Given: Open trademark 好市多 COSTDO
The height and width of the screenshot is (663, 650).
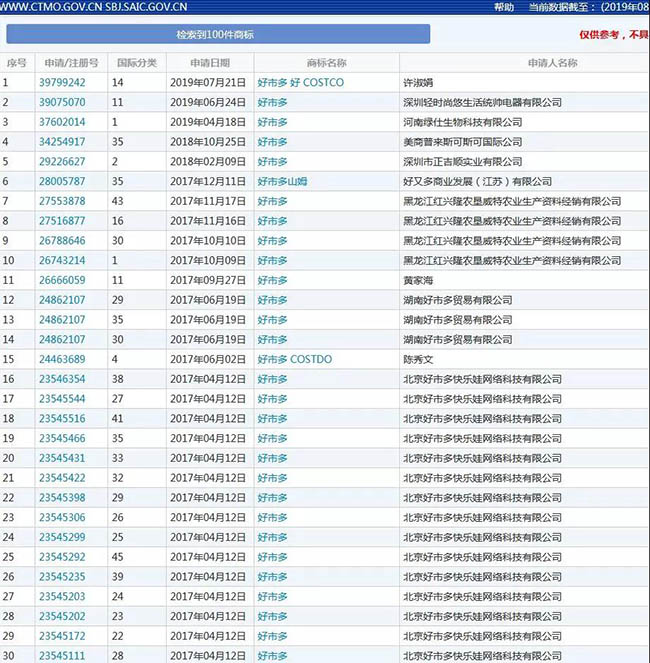Looking at the screenshot, I should tap(294, 359).
